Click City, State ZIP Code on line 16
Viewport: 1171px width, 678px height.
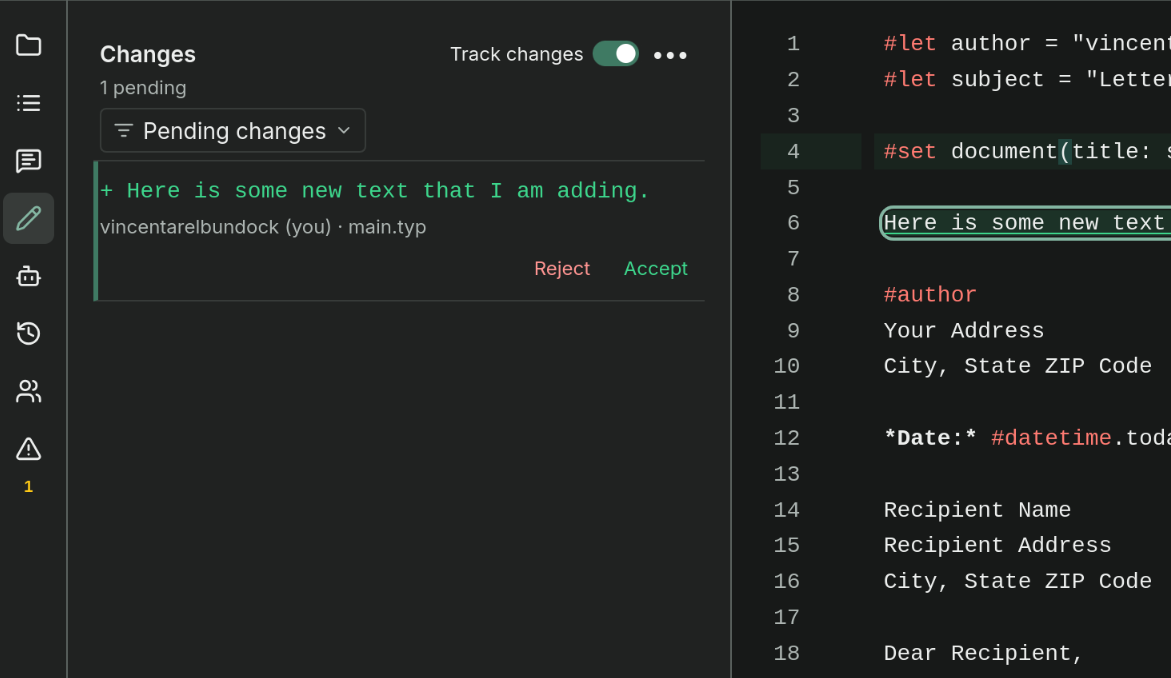click(x=1017, y=582)
